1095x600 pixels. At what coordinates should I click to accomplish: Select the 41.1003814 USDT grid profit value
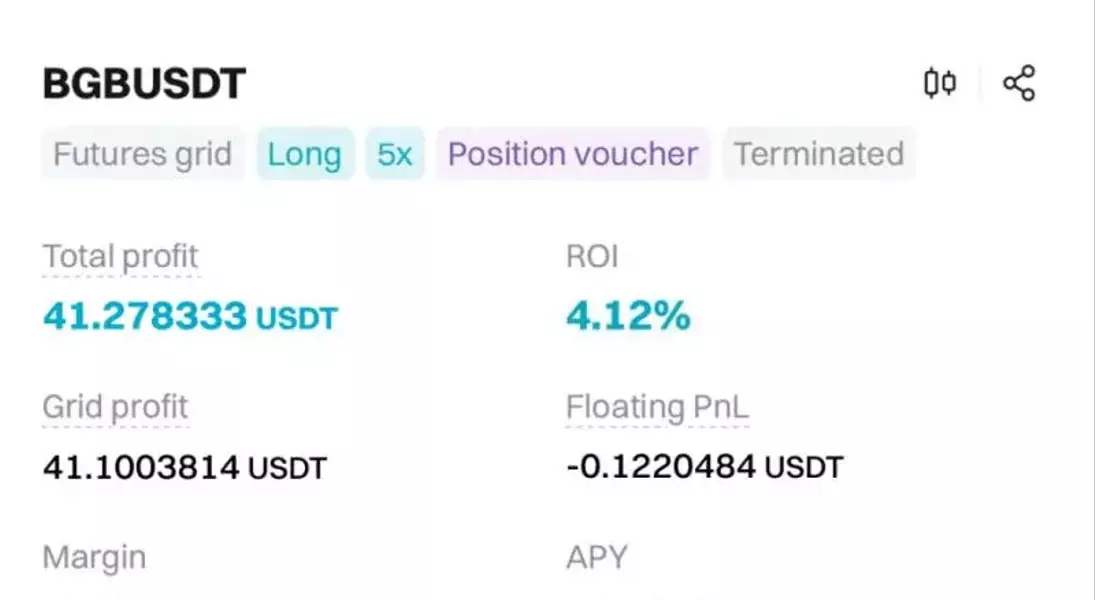click(184, 467)
